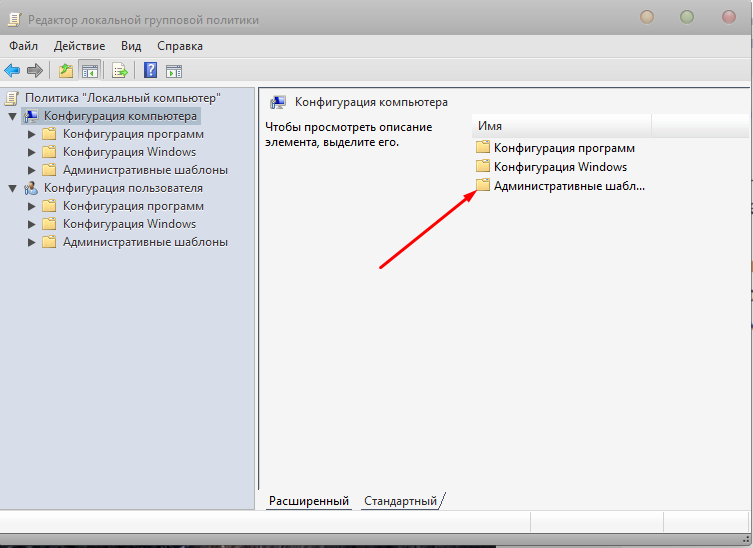Viewport: 753px width, 548px height.
Task: Maximize the window with green button
Action: [687, 17]
